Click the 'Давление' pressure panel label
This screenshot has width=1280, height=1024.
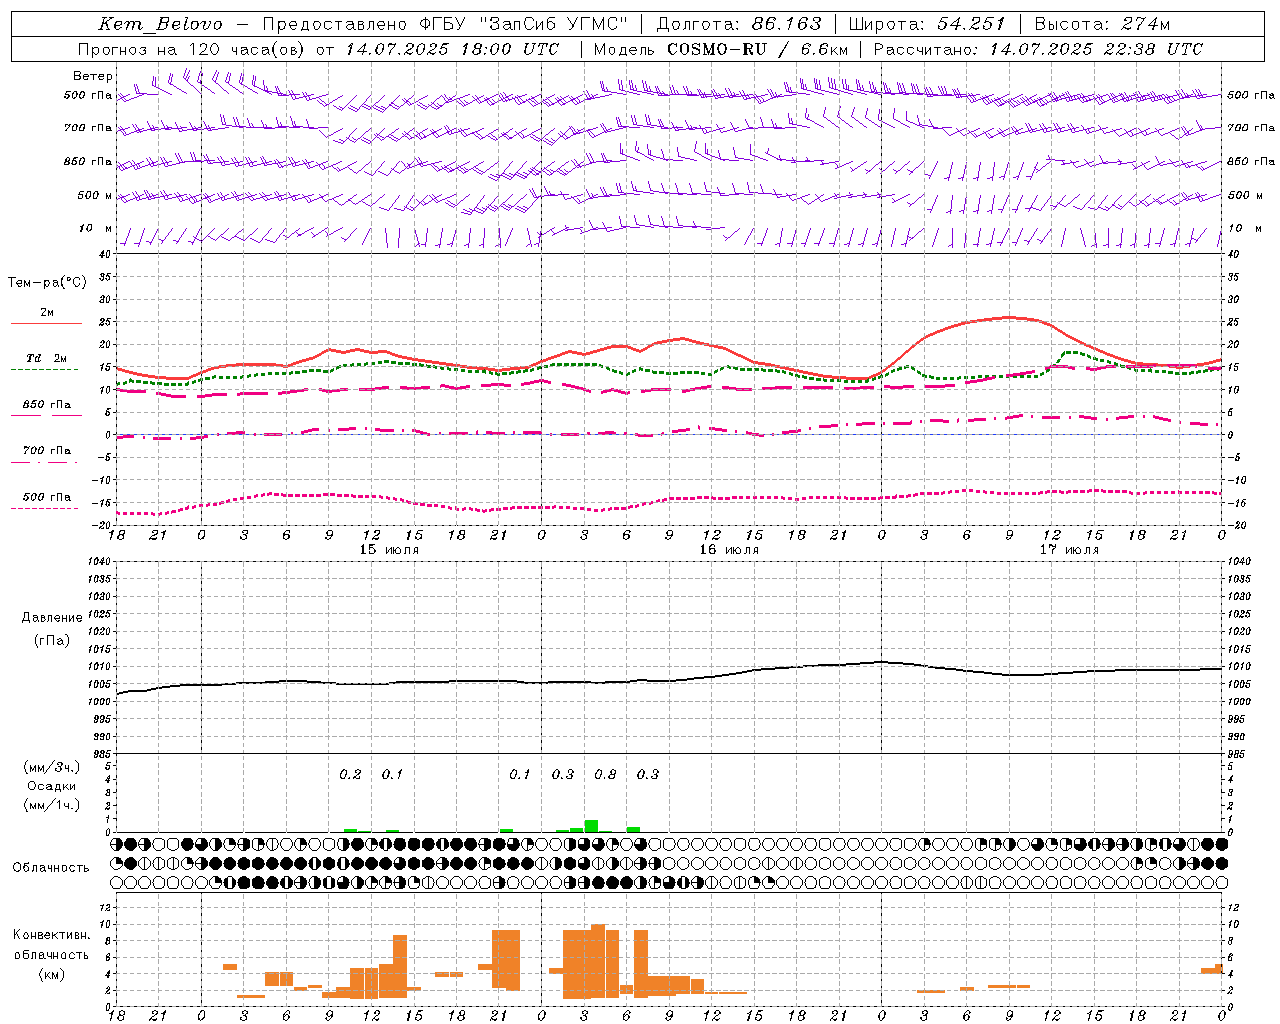(52, 618)
